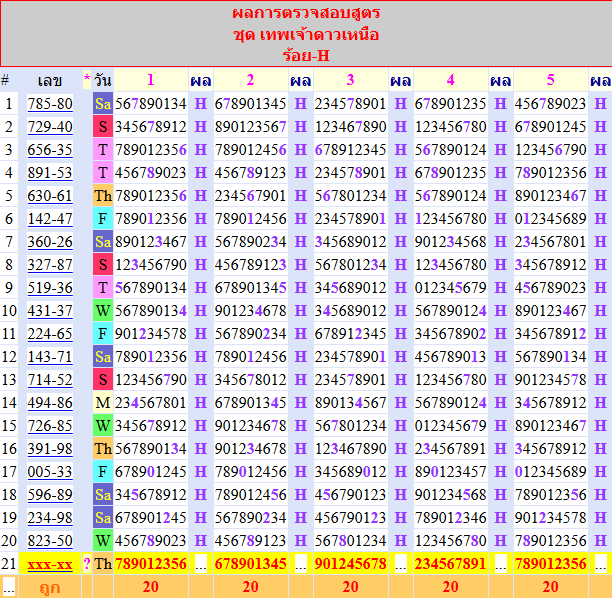This screenshot has height=598, width=612.
Task: Click the orange Th day cell in row 5
Action: coord(103,196)
